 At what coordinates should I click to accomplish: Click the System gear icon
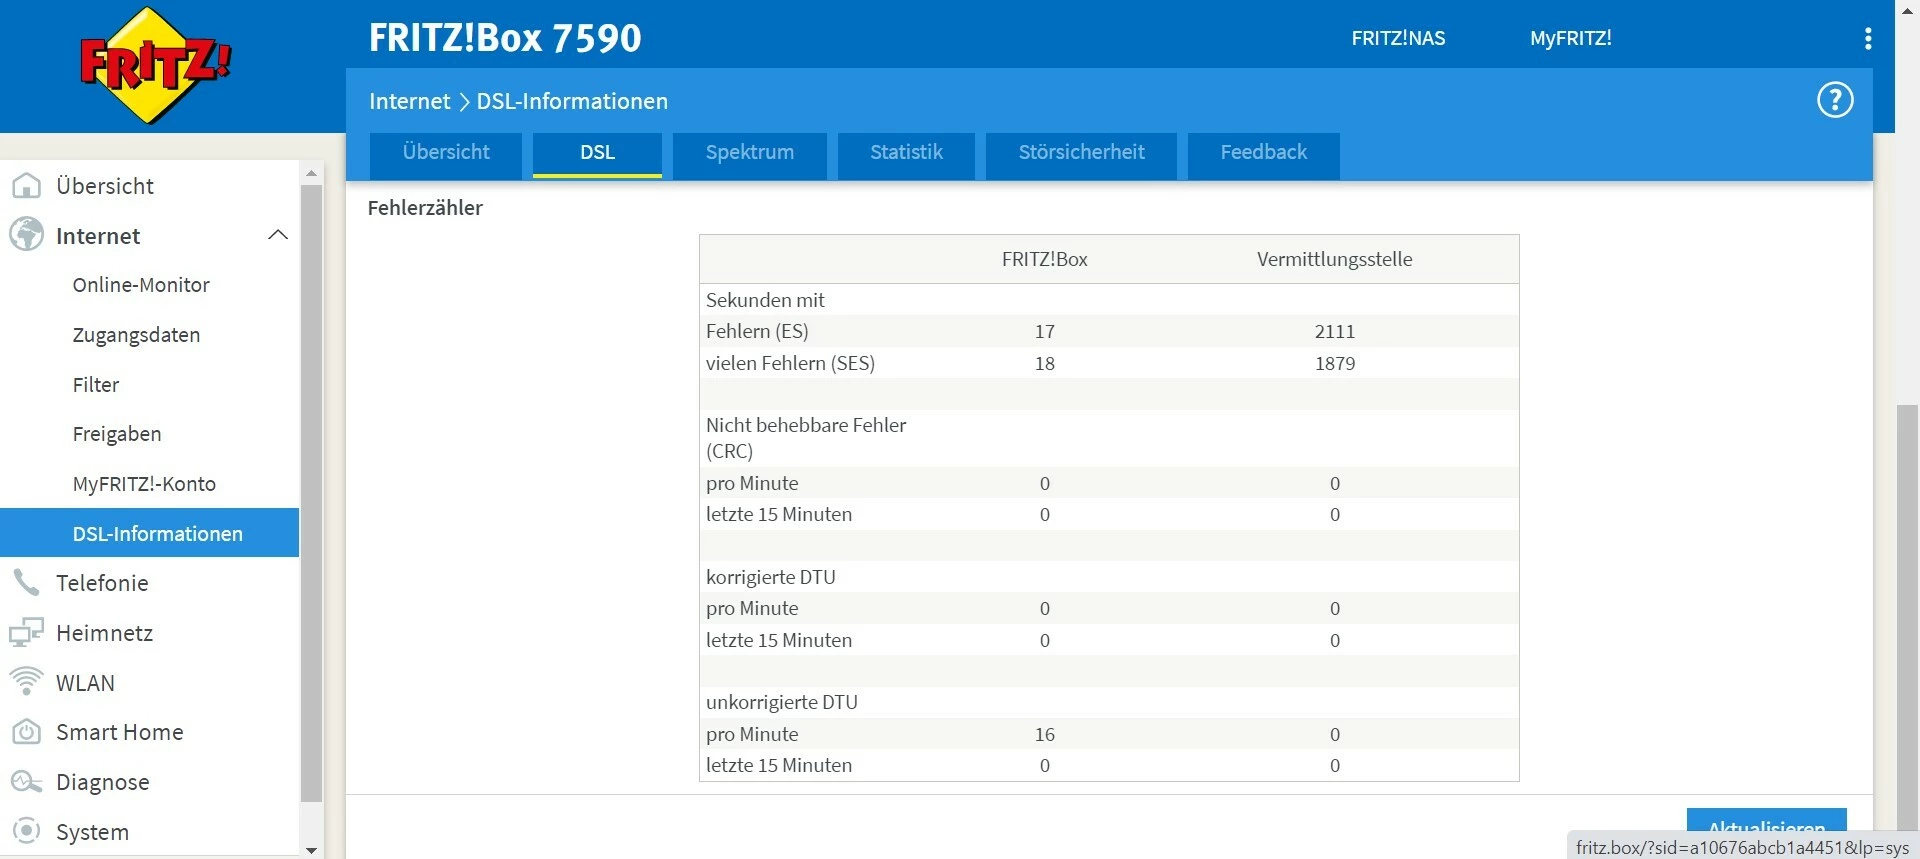pyautogui.click(x=26, y=831)
